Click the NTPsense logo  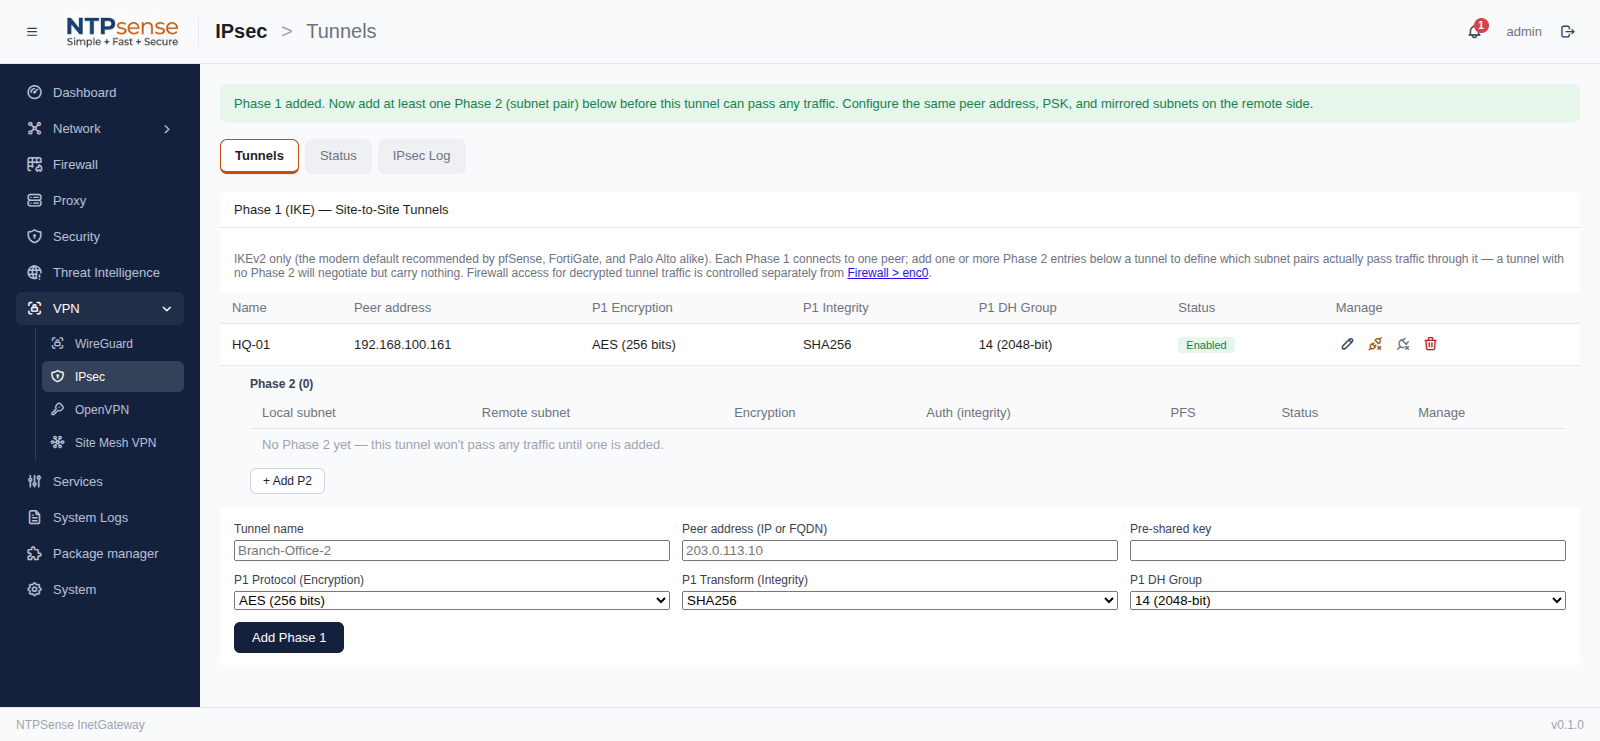pos(122,32)
